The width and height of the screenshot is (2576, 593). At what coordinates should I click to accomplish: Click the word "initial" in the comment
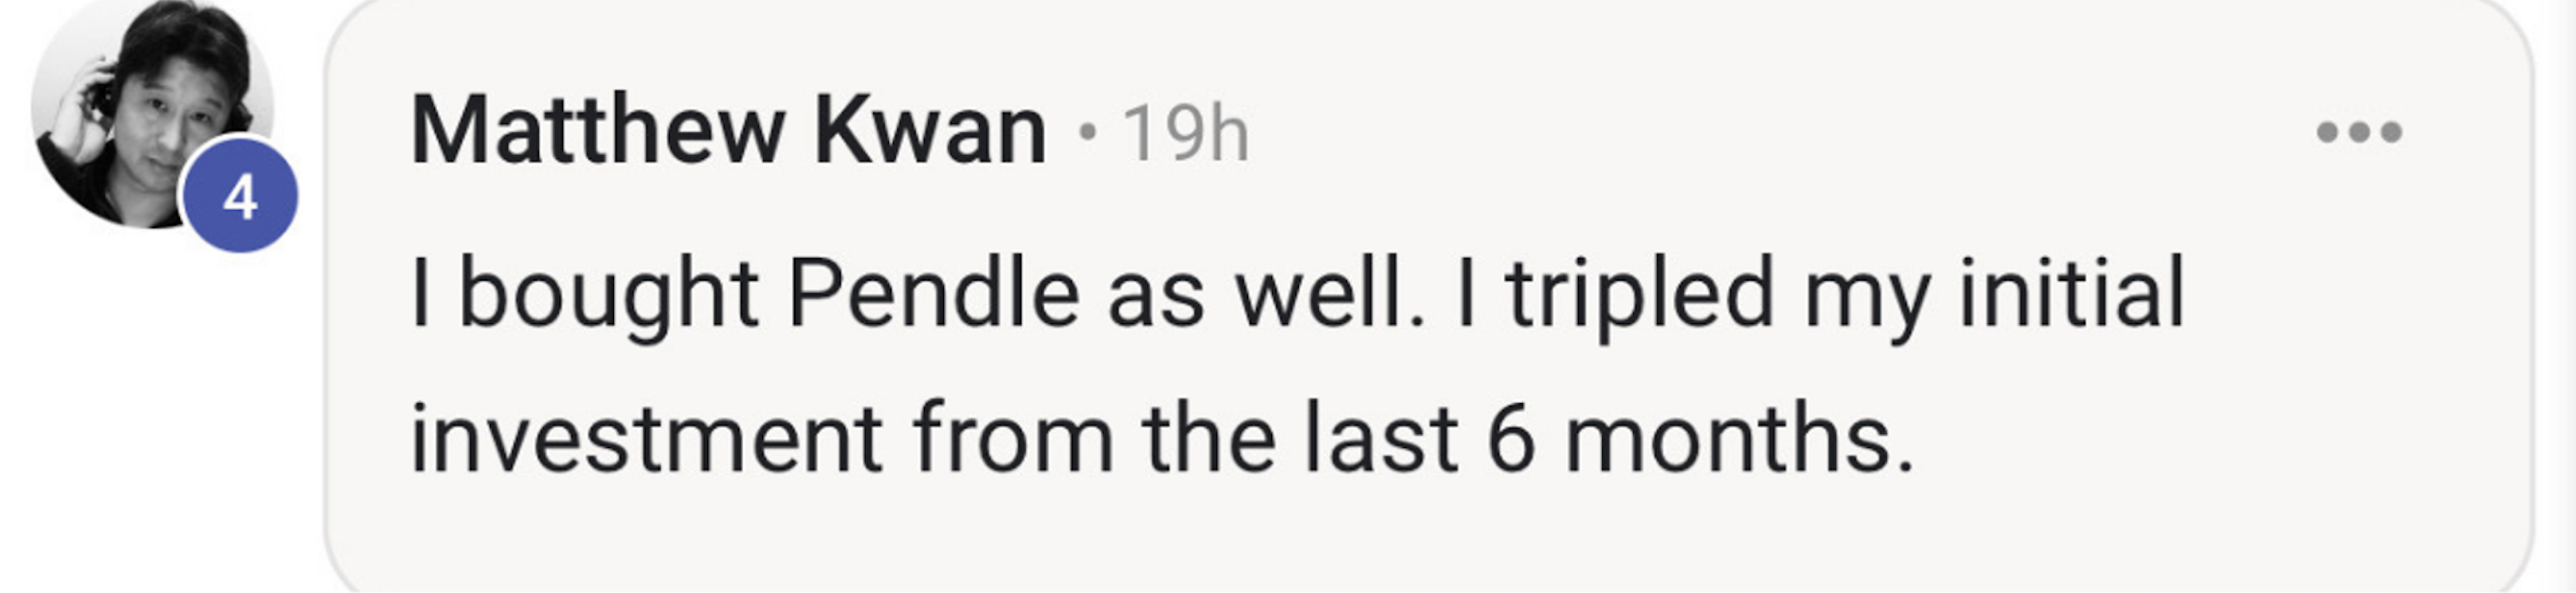click(x=2071, y=292)
